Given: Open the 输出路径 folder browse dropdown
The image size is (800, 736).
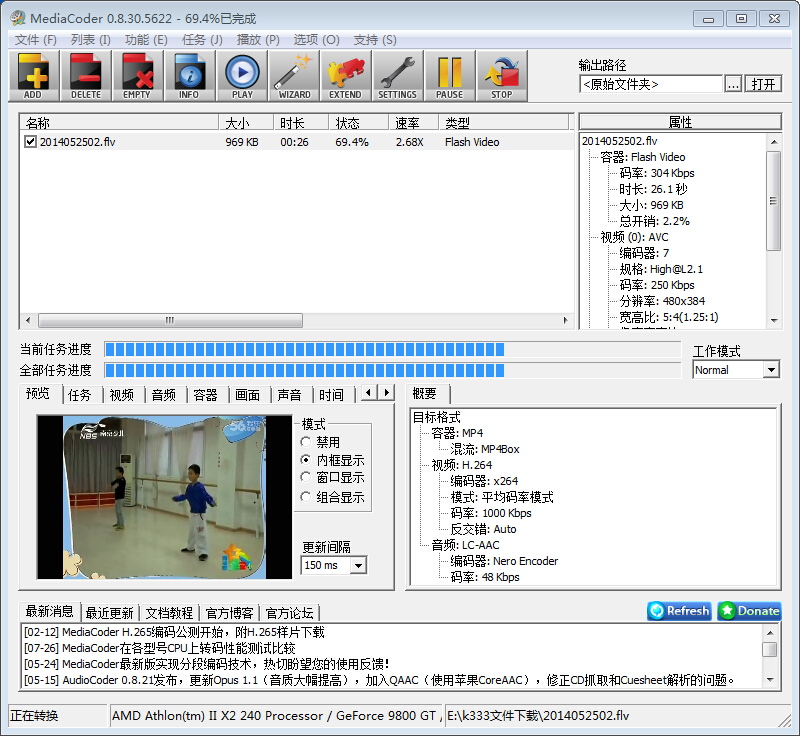Looking at the screenshot, I should [733, 83].
